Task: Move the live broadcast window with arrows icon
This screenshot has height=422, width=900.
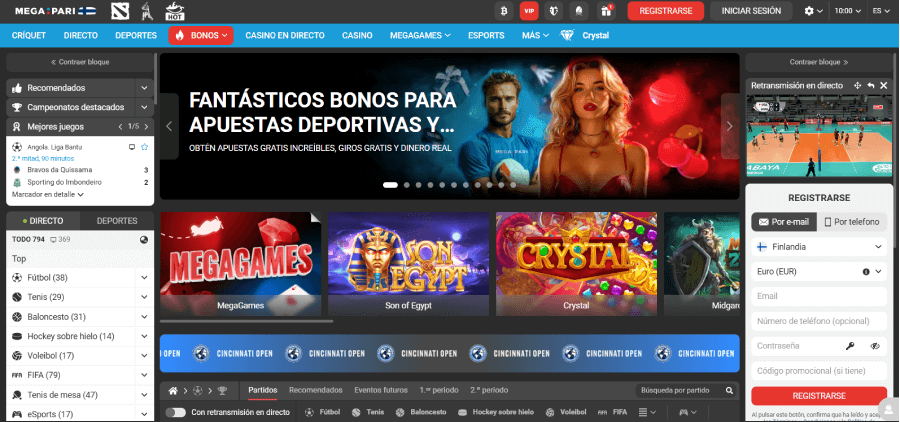Action: click(x=858, y=85)
